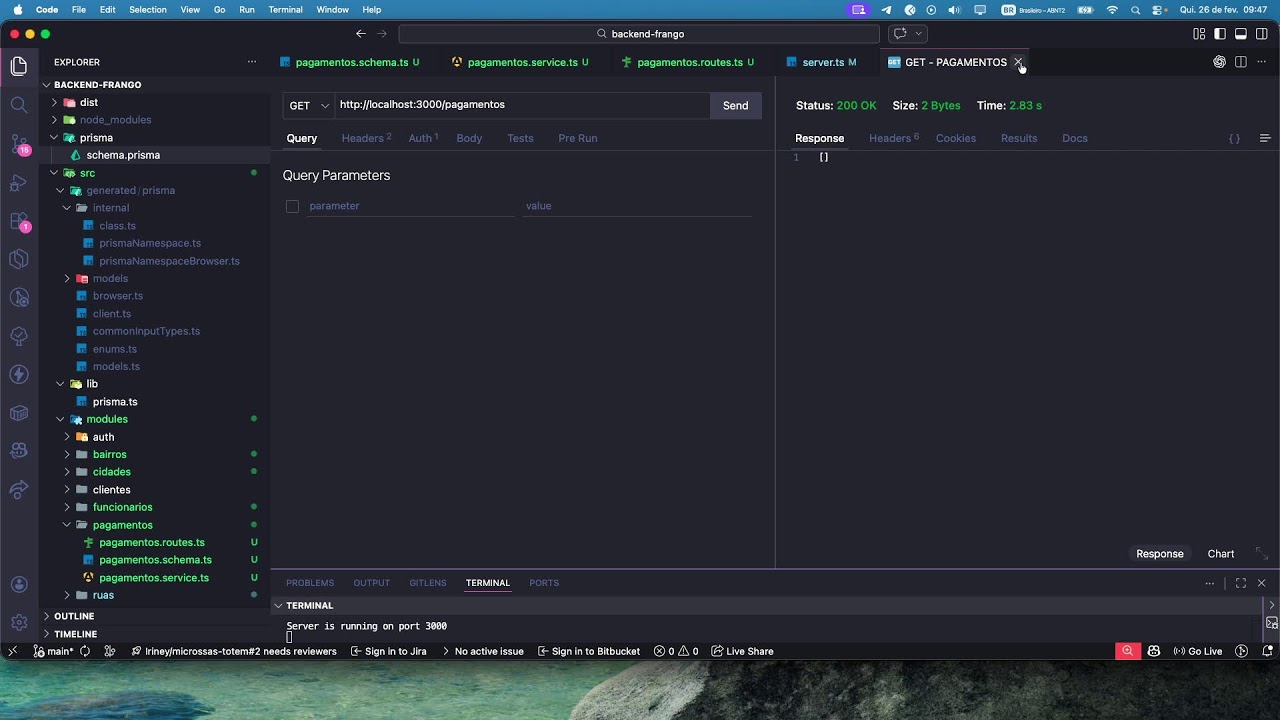Switch to the pagamentos.routes.ts tab
The image size is (1280, 720).
690,62
